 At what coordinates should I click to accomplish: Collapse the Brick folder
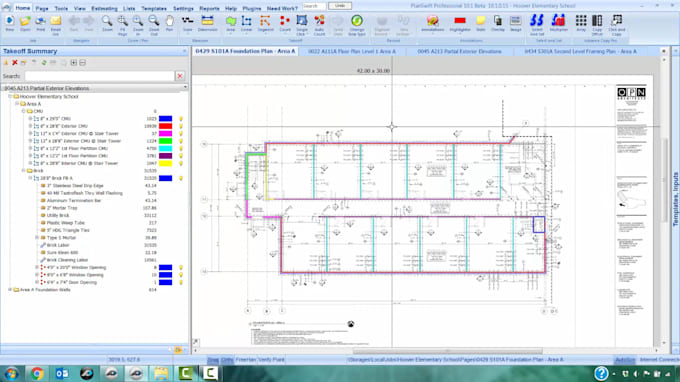point(24,171)
